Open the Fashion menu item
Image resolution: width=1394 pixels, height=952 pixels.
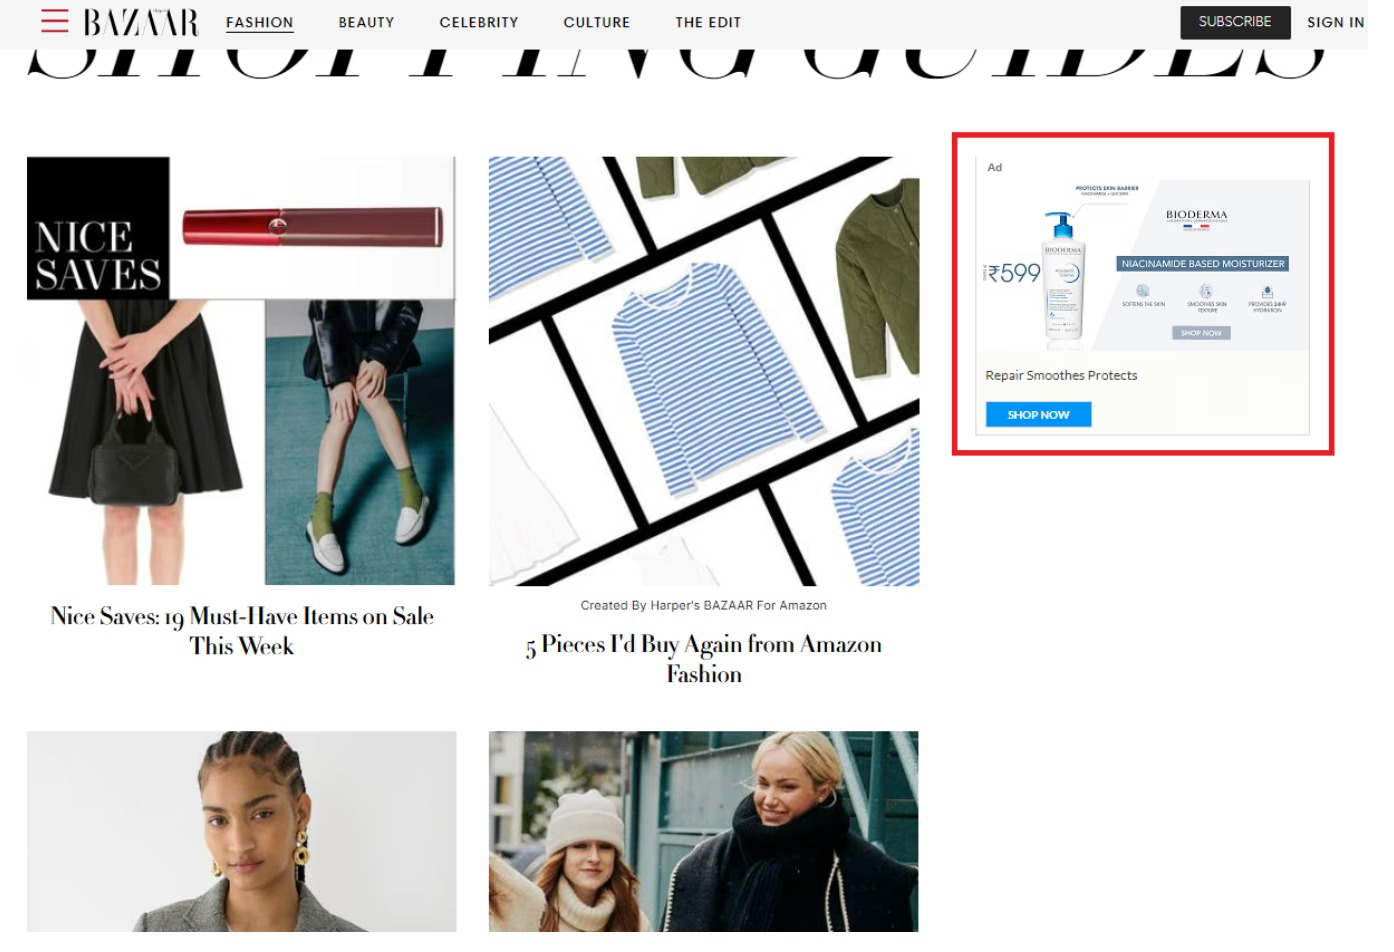coord(260,22)
